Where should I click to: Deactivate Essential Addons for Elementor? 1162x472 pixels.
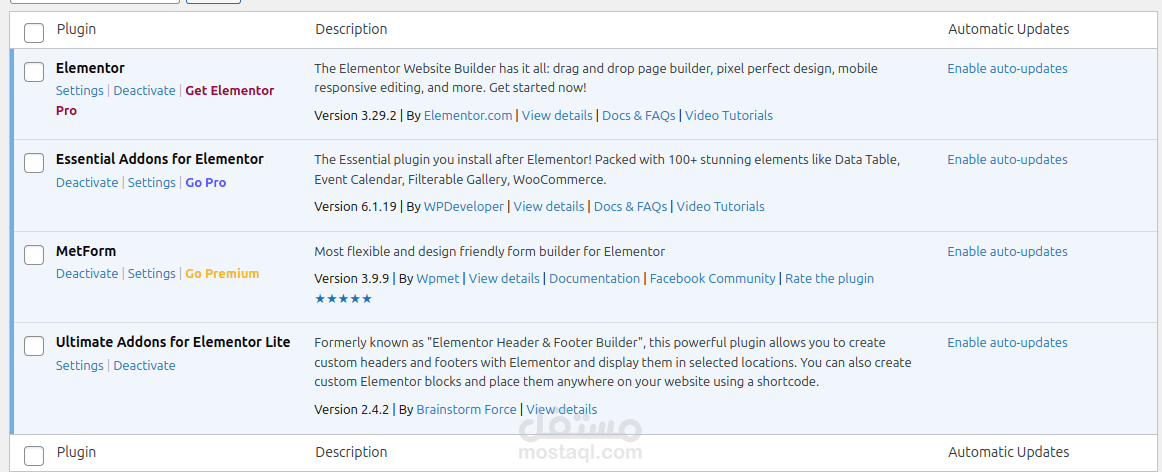point(87,182)
